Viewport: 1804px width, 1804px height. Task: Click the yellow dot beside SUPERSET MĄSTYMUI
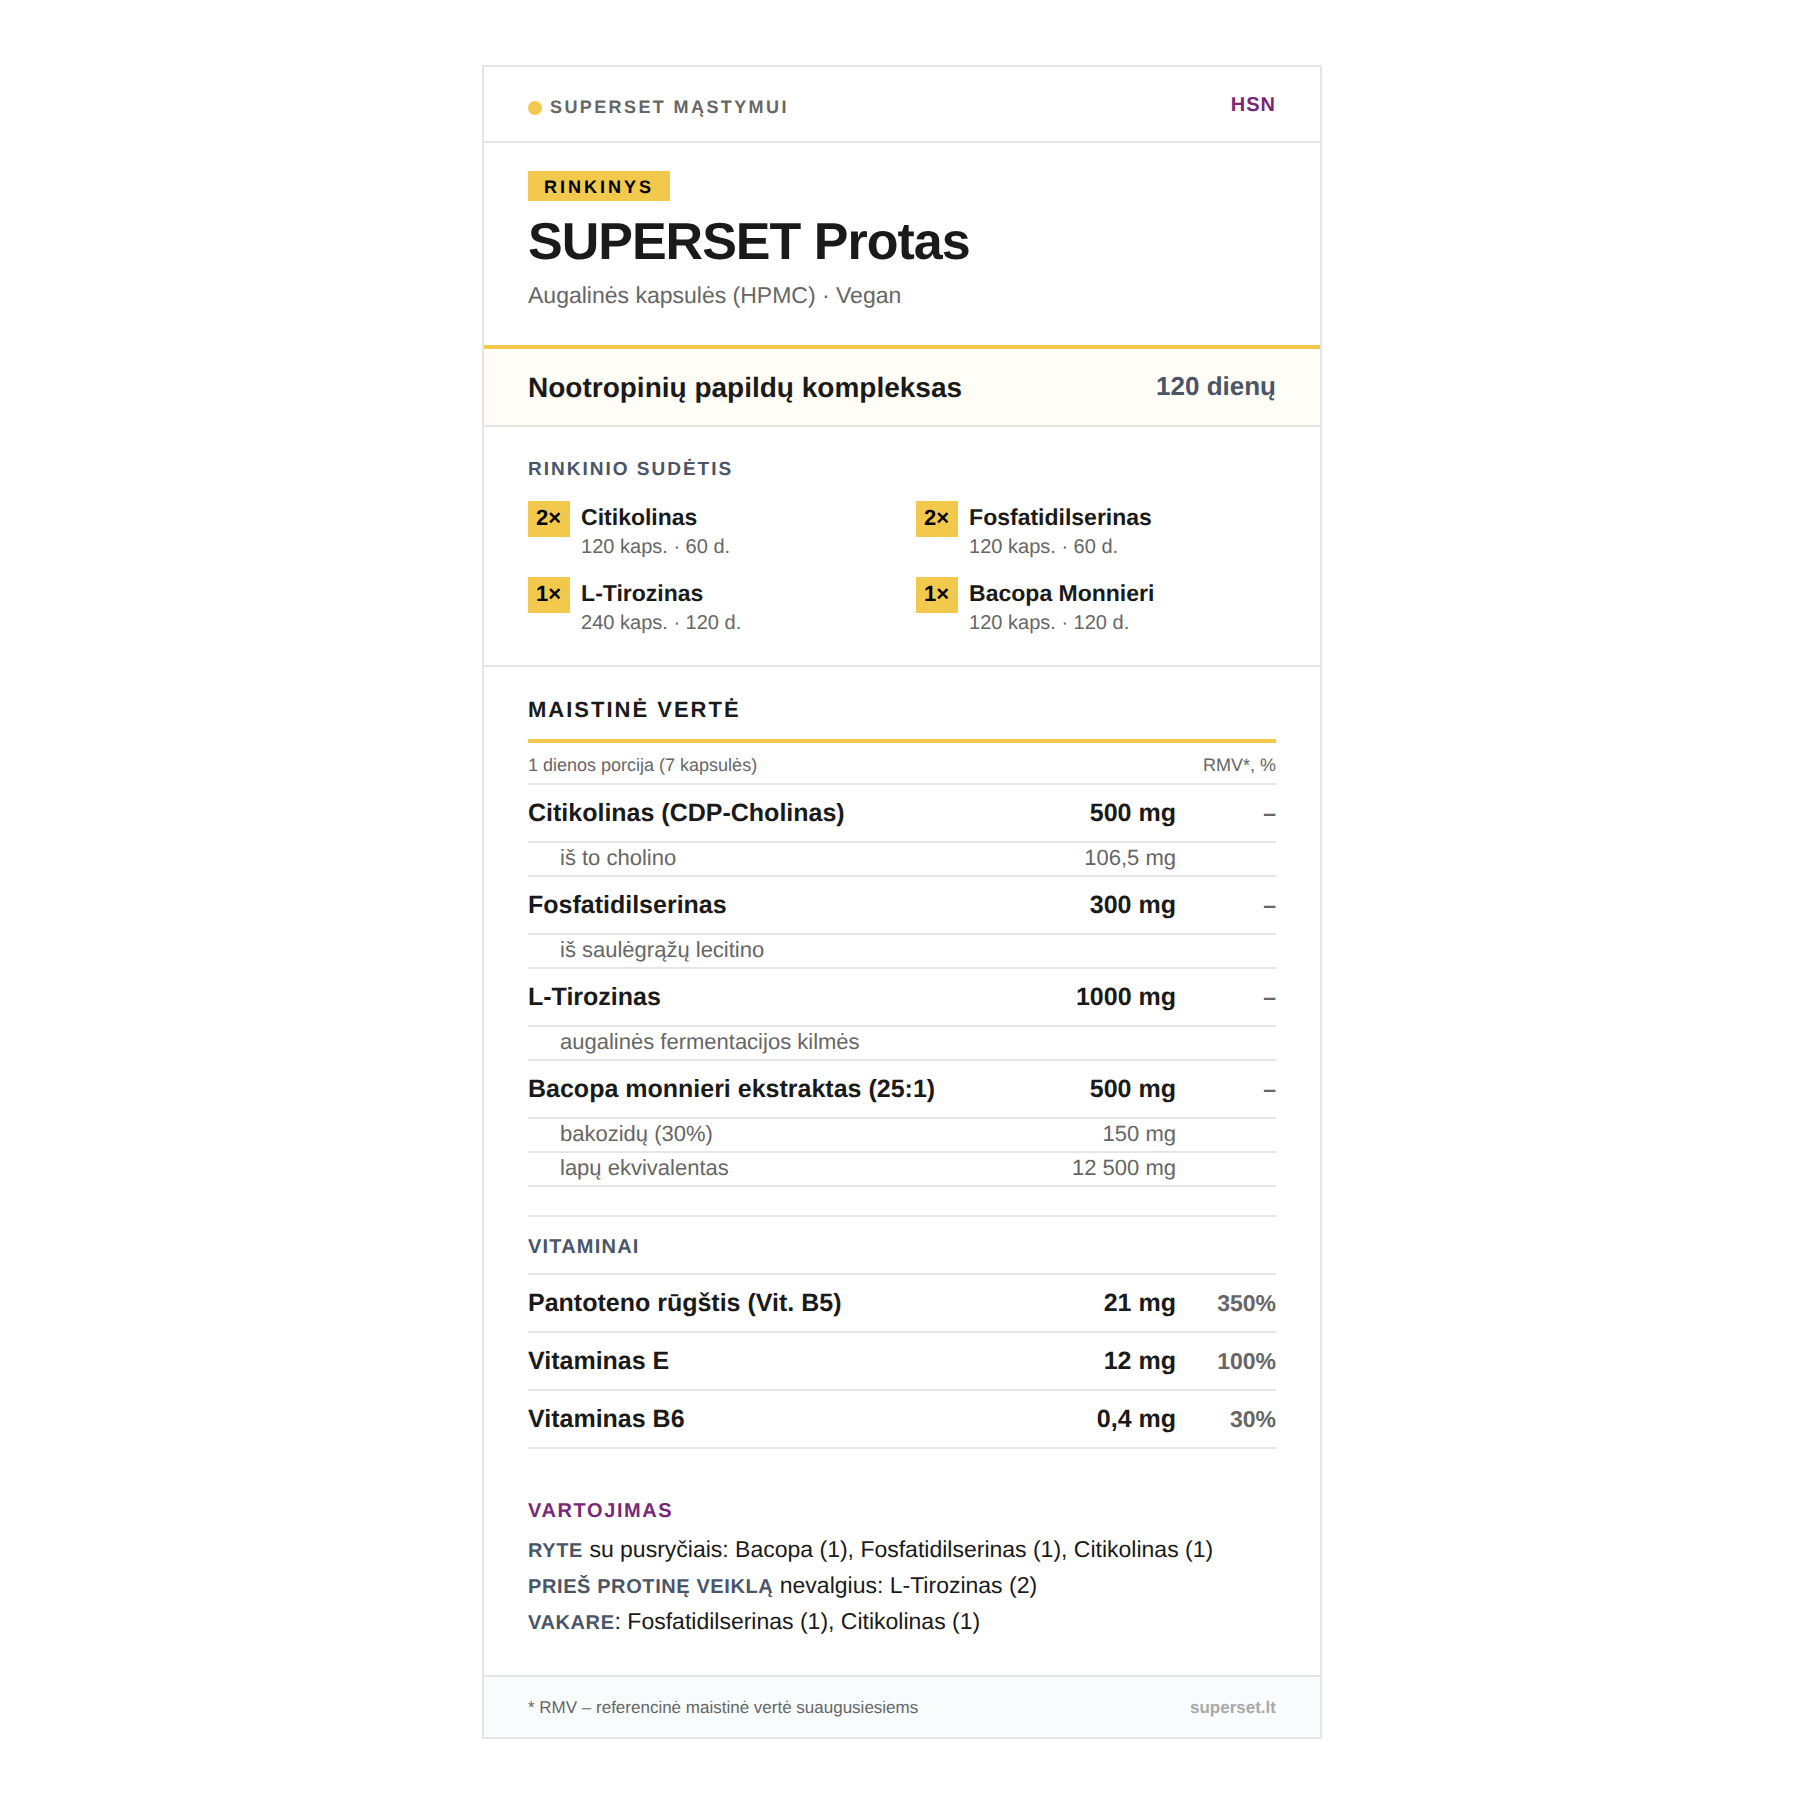point(535,108)
